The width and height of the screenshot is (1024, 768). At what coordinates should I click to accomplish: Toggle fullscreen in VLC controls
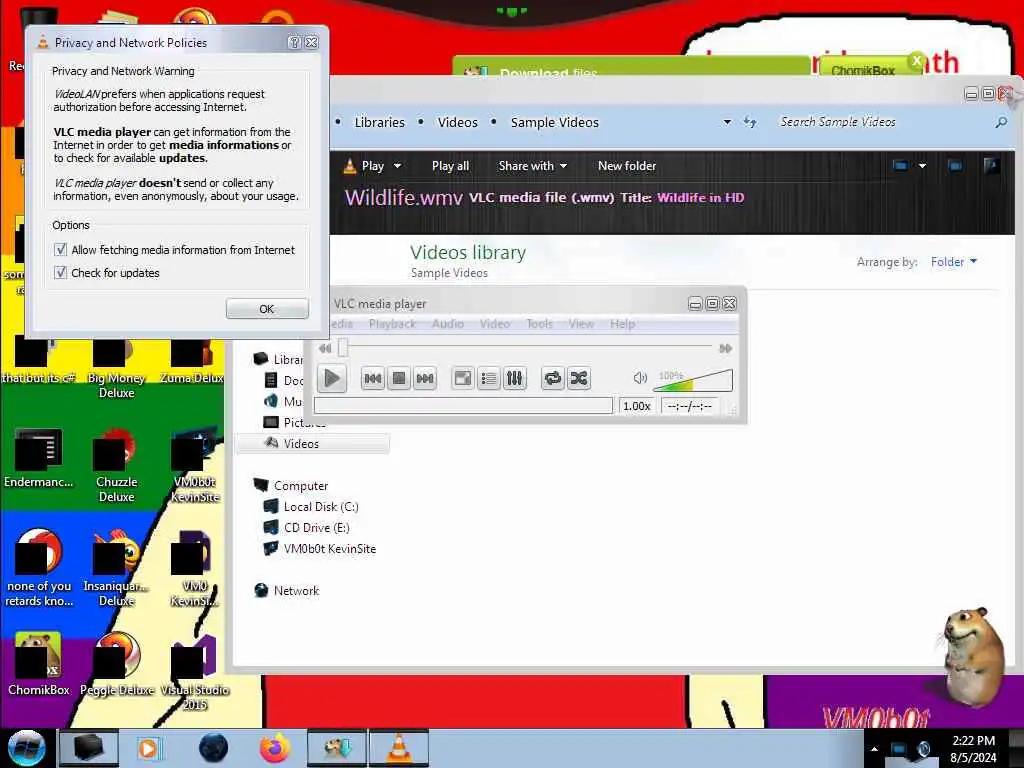[x=462, y=378]
